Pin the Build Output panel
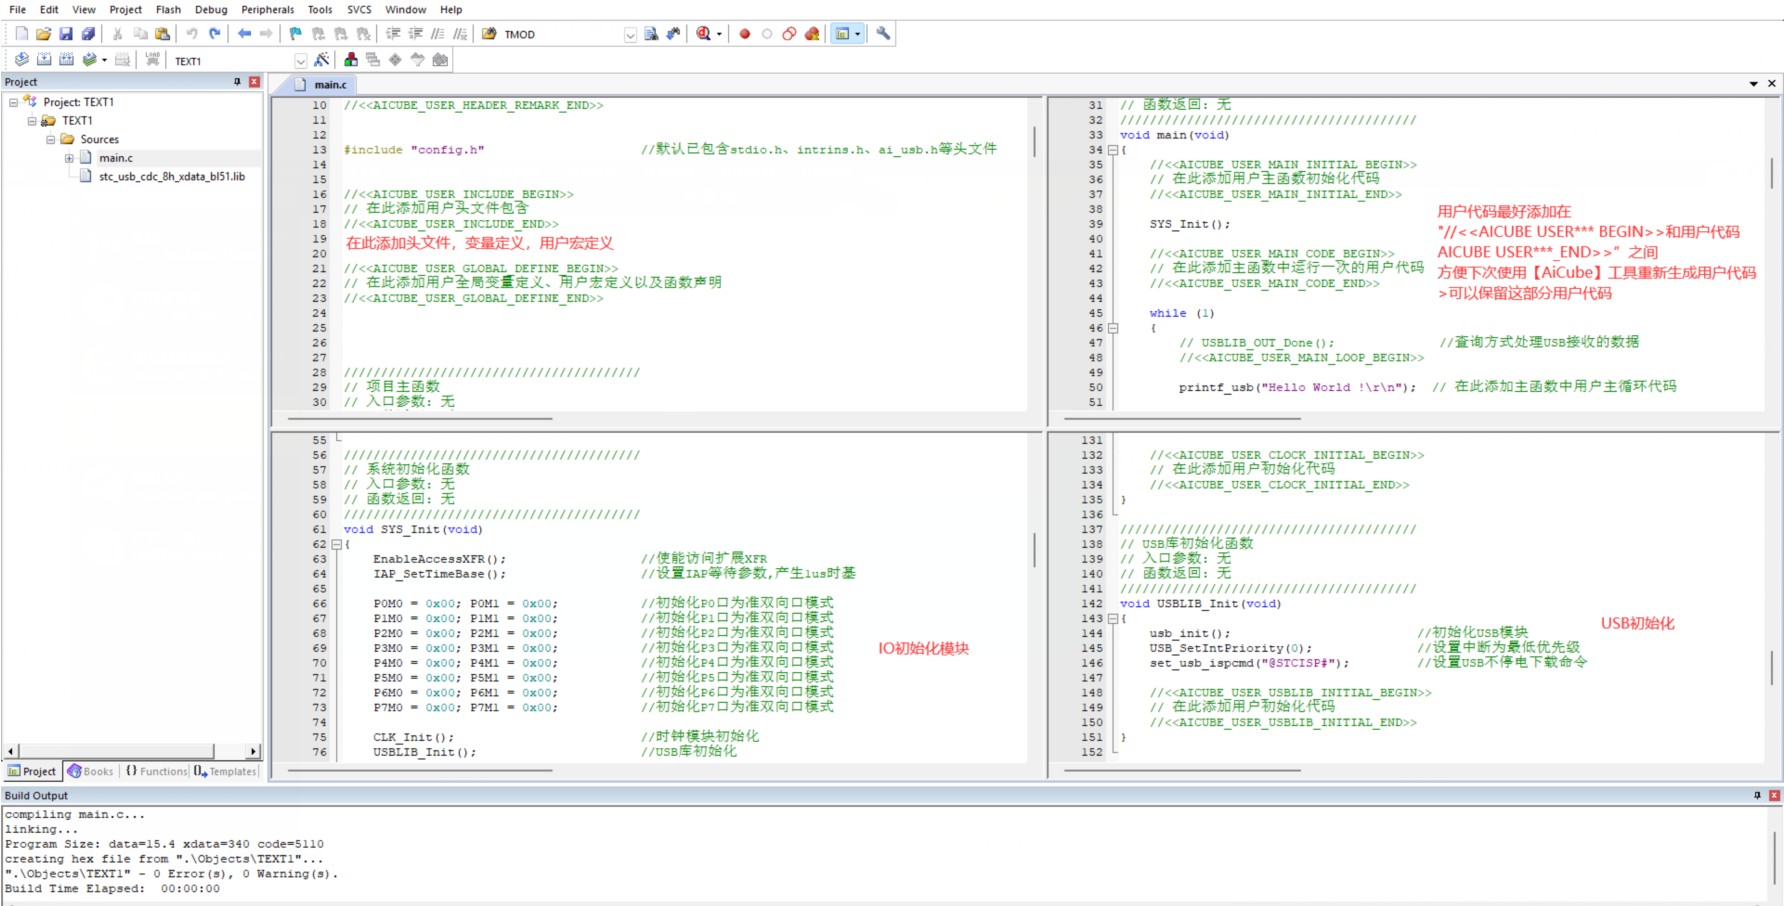 (1757, 796)
